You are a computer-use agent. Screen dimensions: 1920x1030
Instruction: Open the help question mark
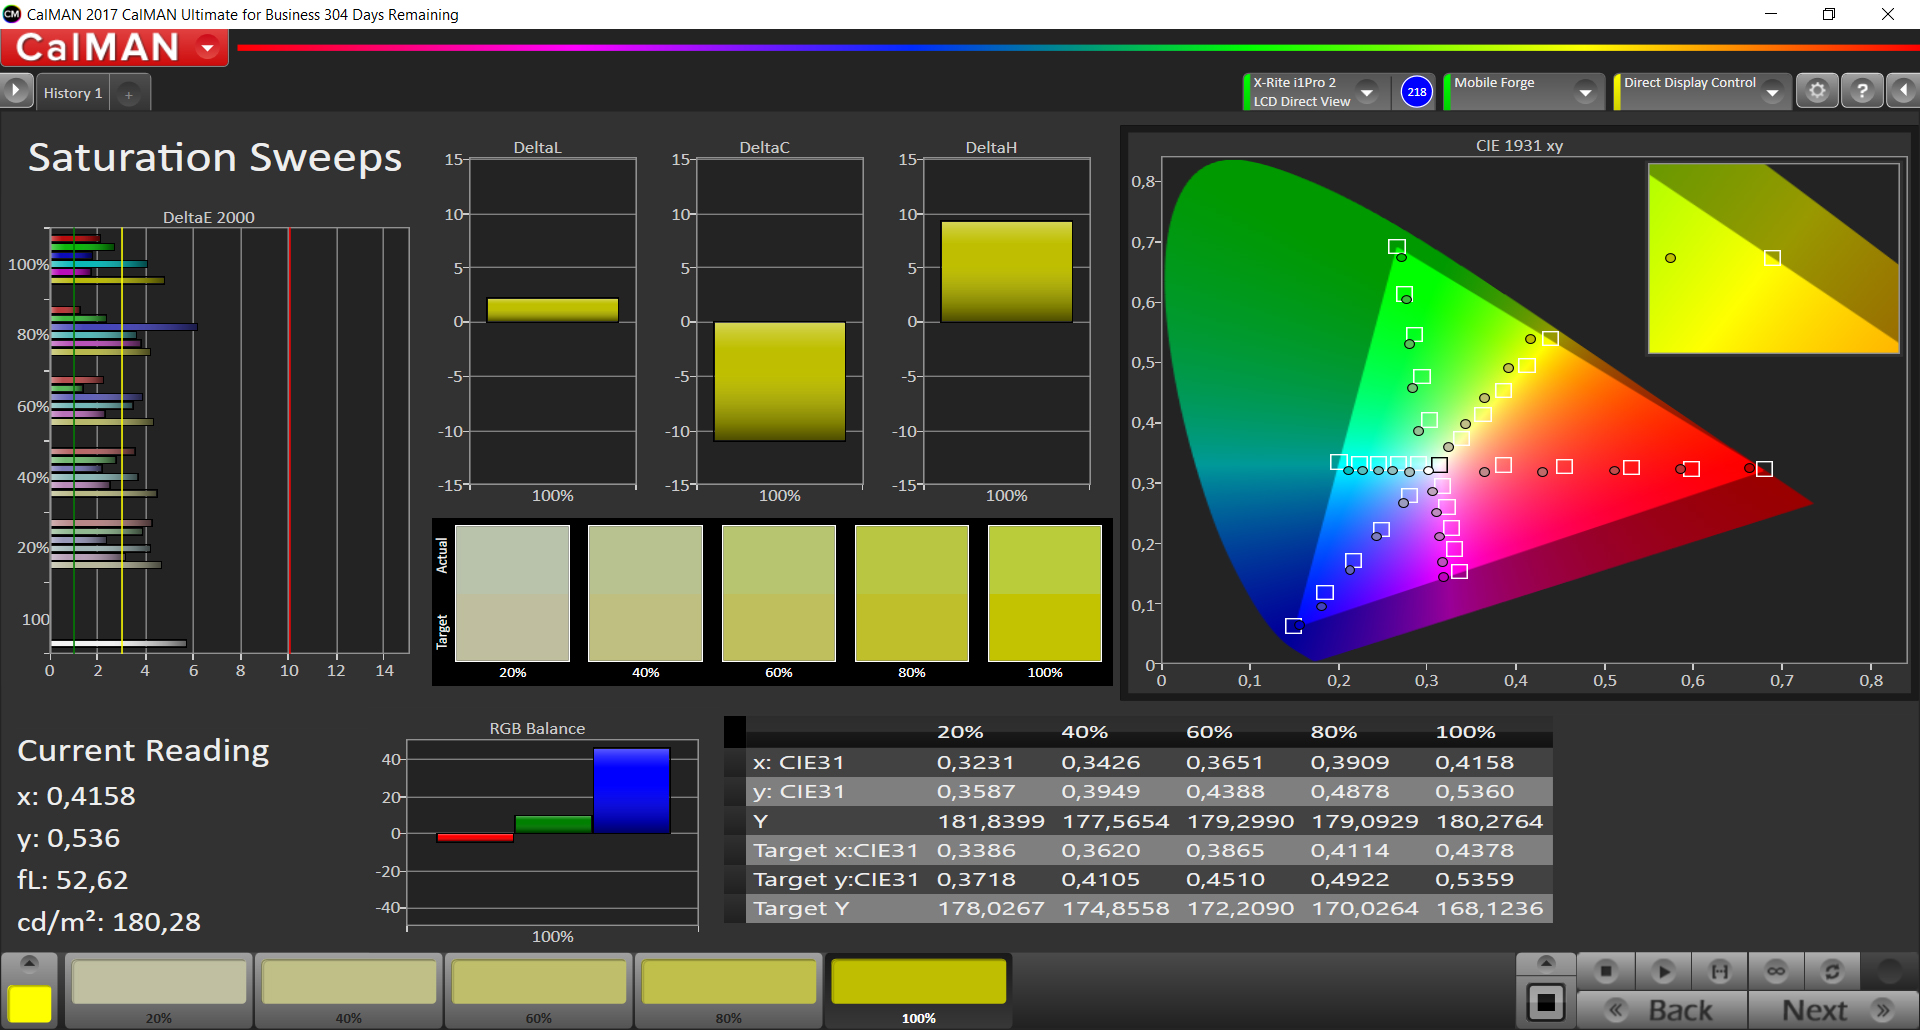click(x=1862, y=91)
